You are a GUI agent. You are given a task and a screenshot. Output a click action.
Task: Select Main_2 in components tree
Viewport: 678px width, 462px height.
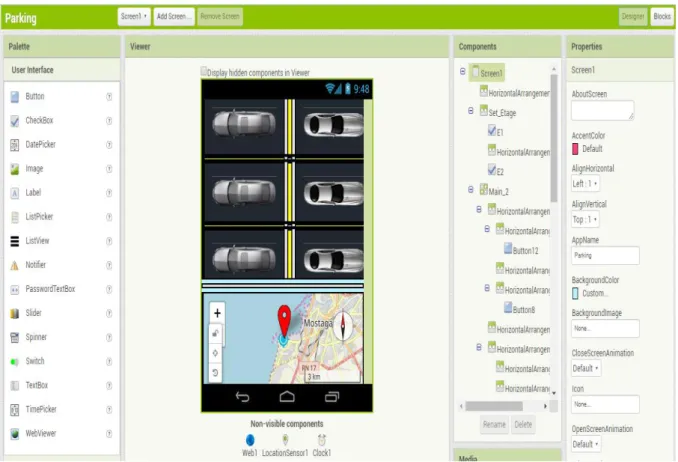point(494,190)
